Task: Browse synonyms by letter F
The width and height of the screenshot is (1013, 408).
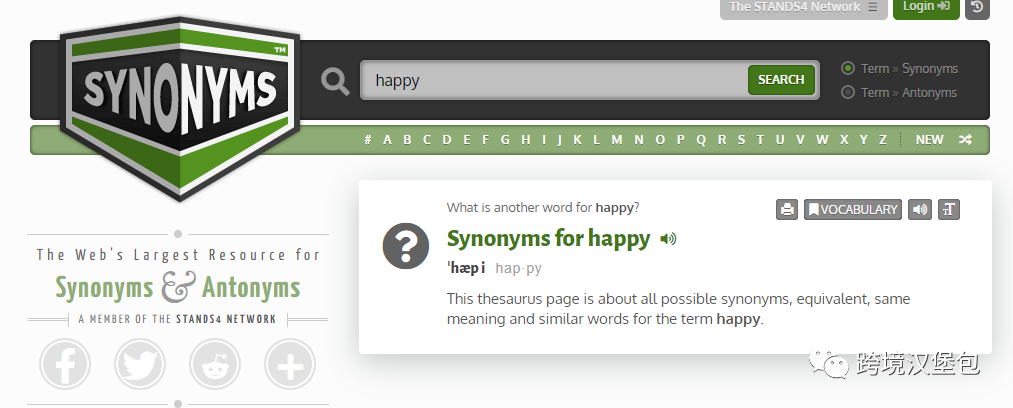Action: click(485, 139)
